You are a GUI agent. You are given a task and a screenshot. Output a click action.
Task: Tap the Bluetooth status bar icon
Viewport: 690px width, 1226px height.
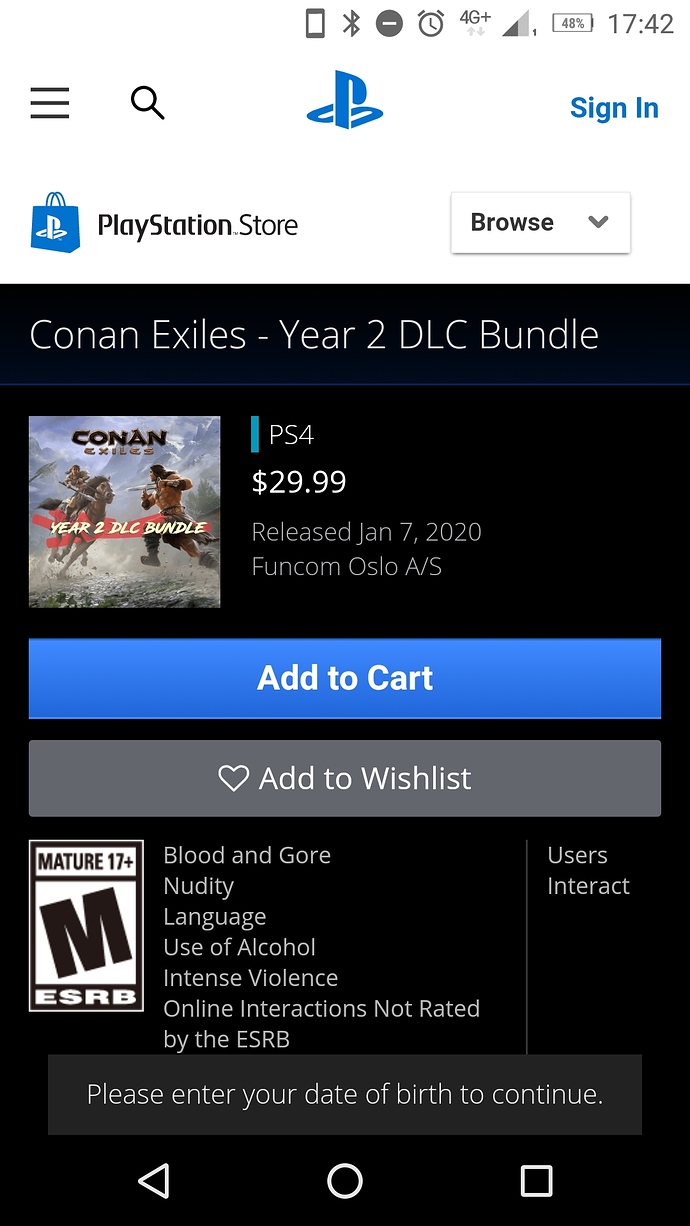[351, 22]
